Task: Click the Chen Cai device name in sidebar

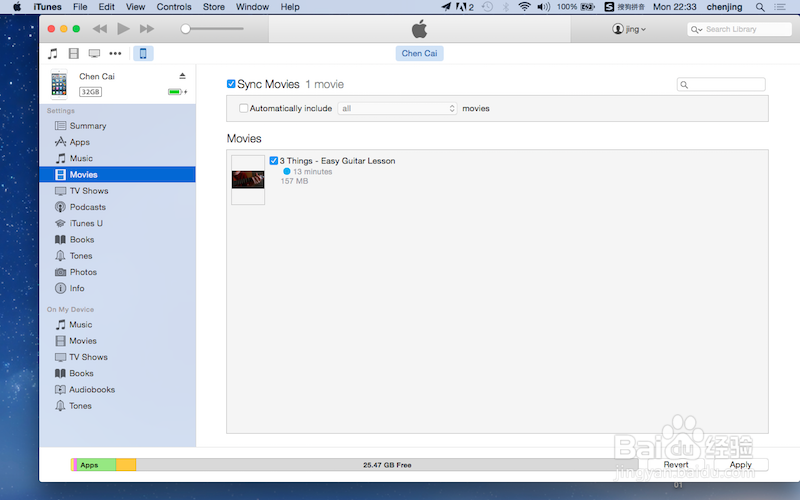Action: tap(97, 77)
